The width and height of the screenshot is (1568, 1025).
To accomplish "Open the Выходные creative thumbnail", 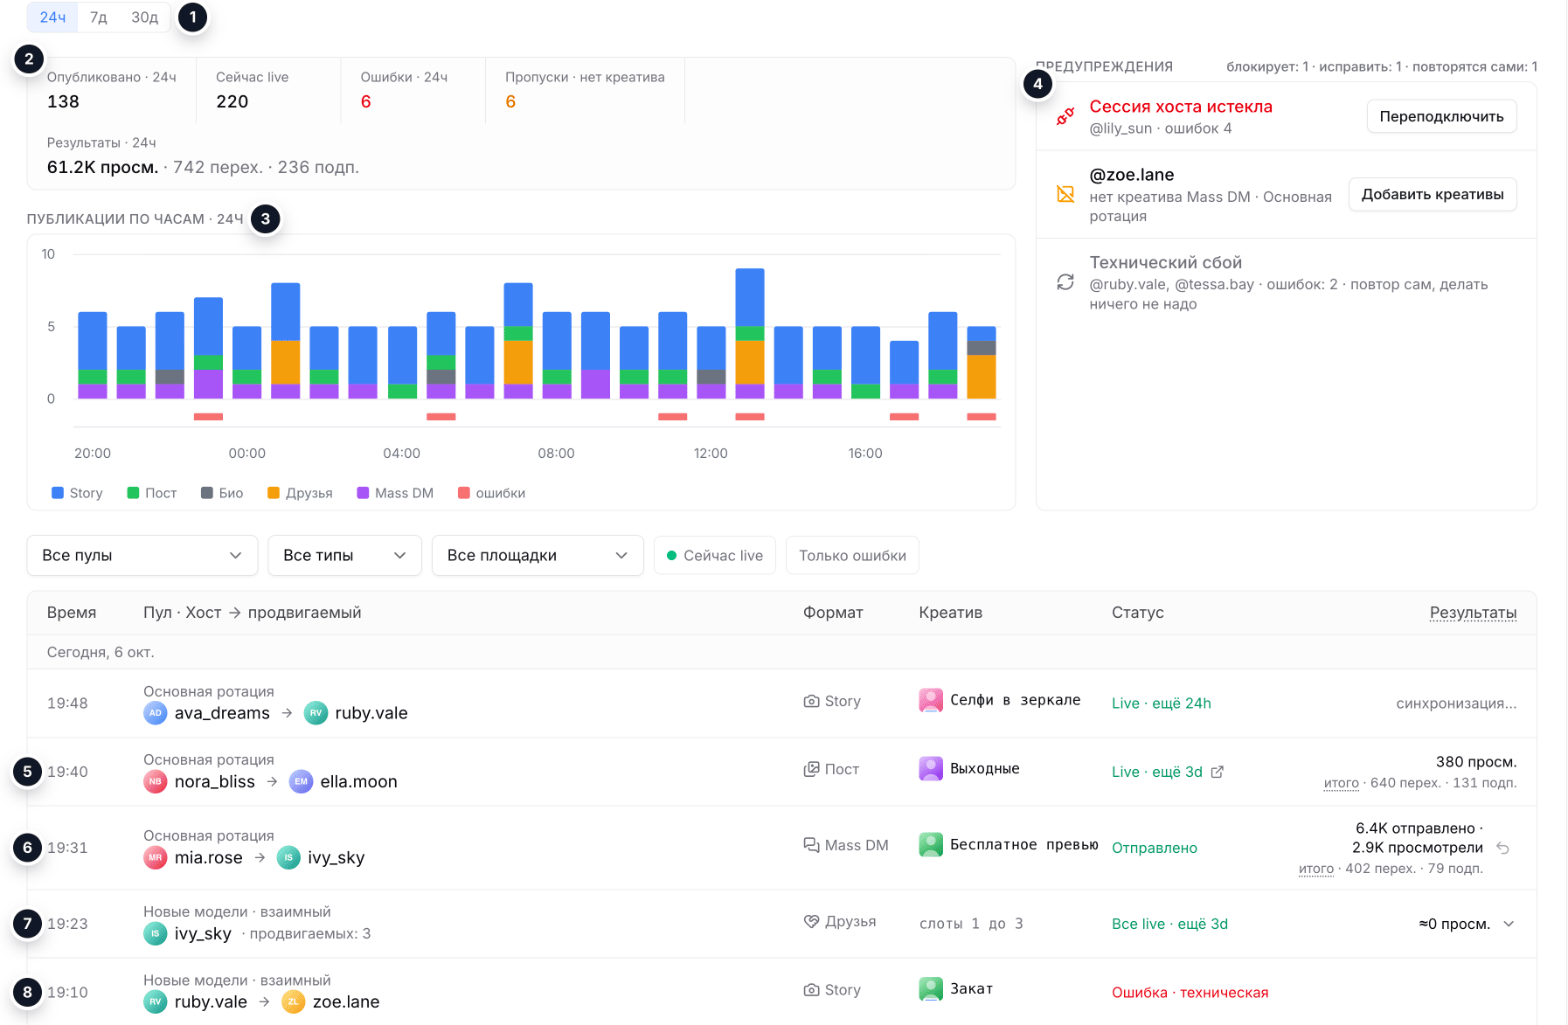I will tap(931, 768).
